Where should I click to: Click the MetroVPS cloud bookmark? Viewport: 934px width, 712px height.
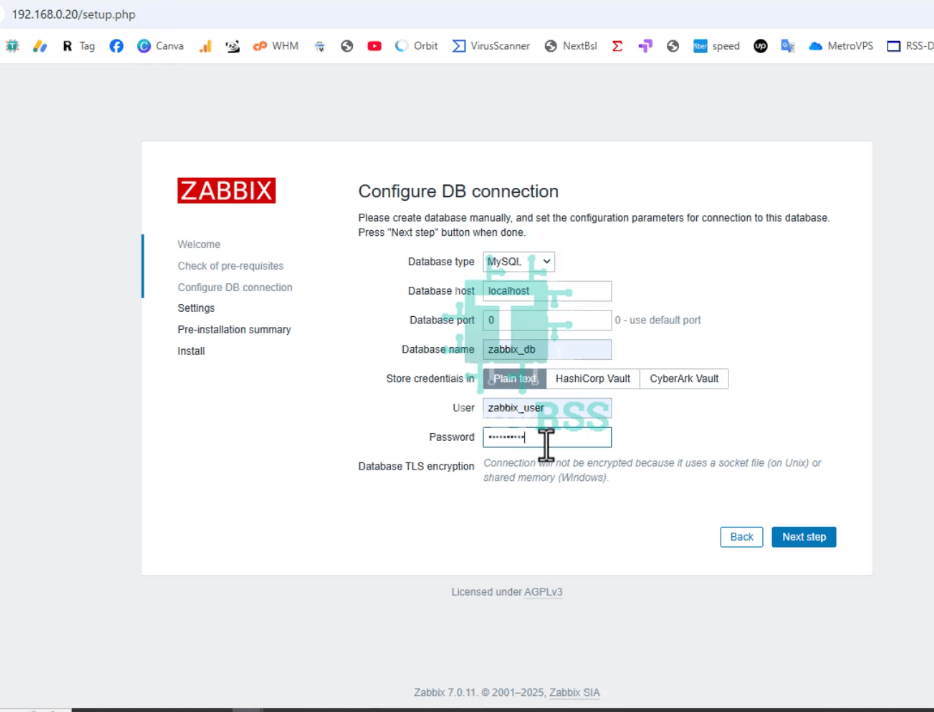pos(840,45)
